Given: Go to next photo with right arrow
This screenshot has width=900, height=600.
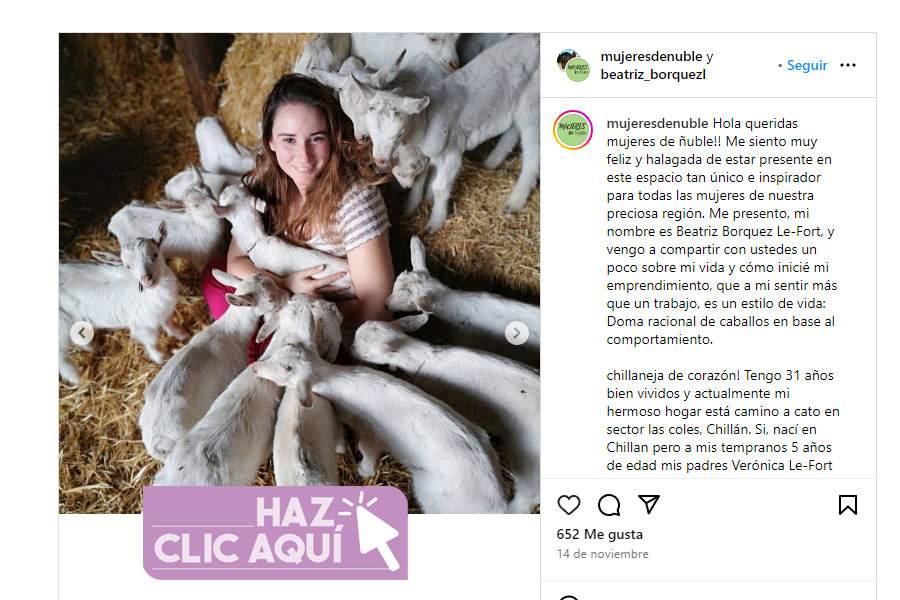Looking at the screenshot, I should point(517,333).
